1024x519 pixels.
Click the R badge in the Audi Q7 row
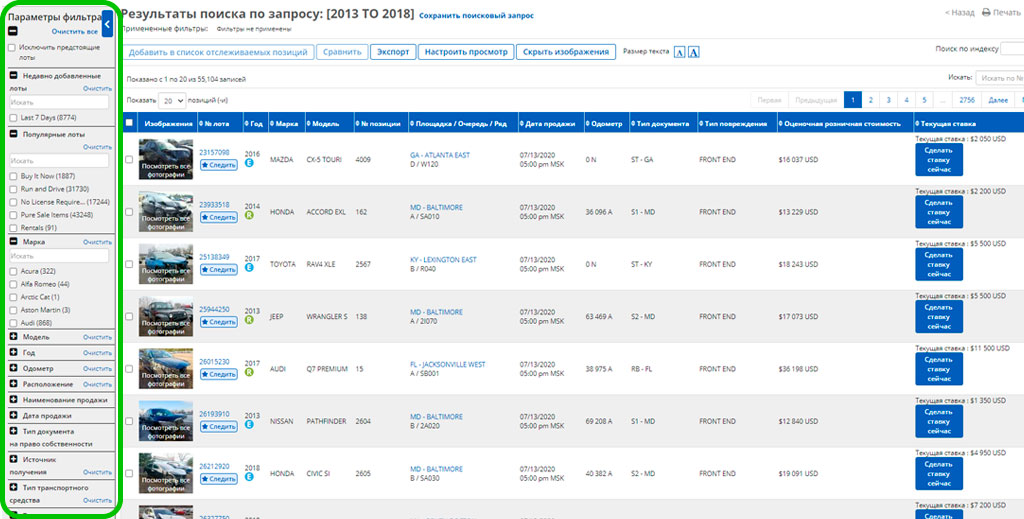click(249, 372)
